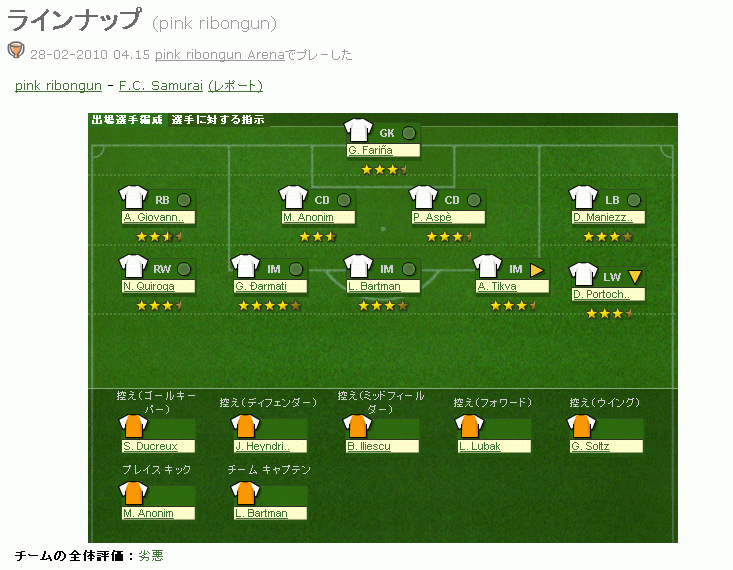Open player link P. Aspè

(433, 217)
